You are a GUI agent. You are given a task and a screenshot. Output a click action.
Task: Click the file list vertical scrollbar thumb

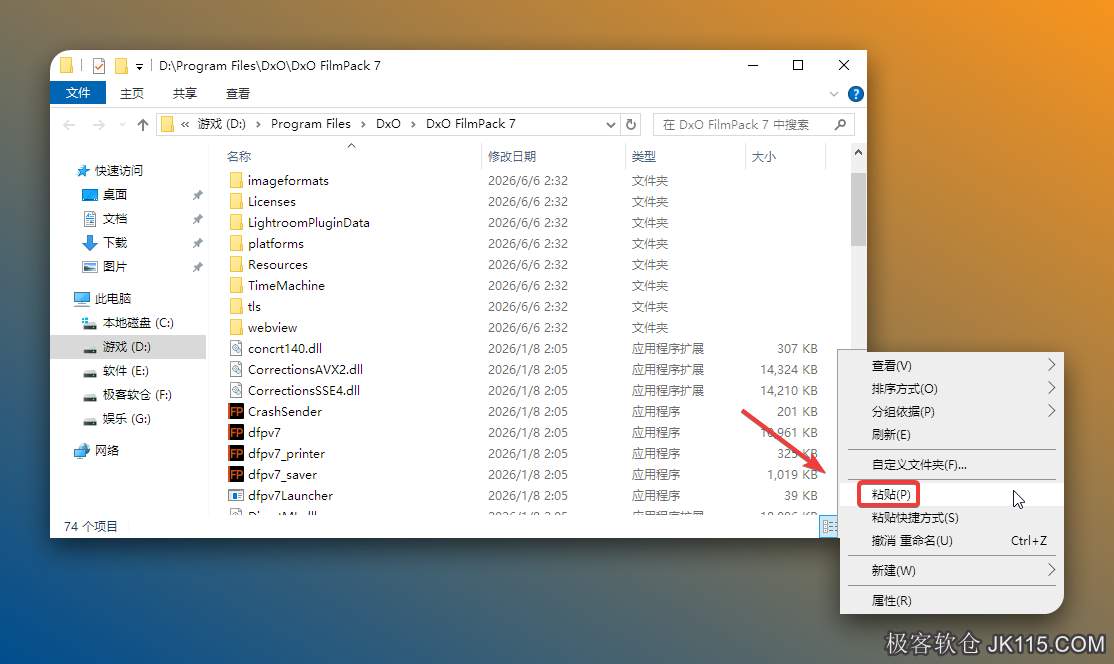tap(858, 209)
